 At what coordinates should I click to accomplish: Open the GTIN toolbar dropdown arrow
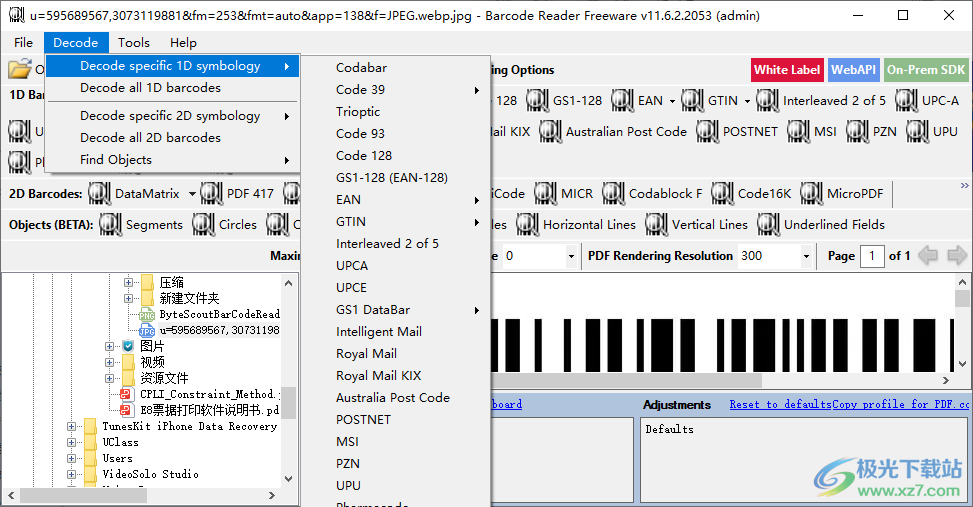pos(747,101)
